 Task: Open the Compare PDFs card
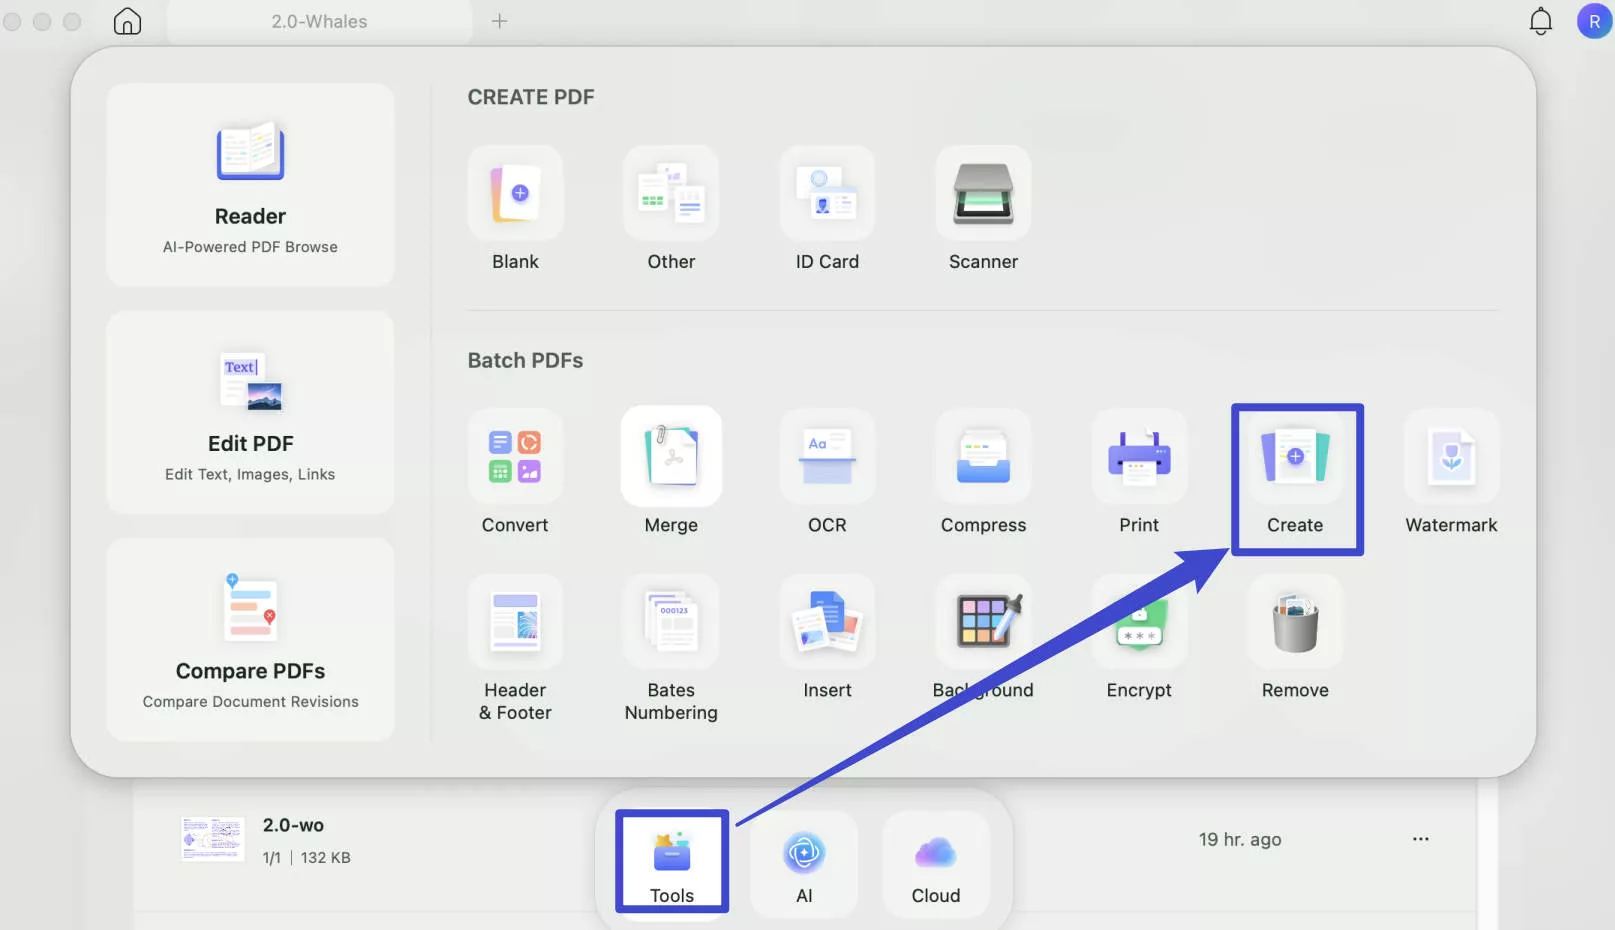(250, 639)
